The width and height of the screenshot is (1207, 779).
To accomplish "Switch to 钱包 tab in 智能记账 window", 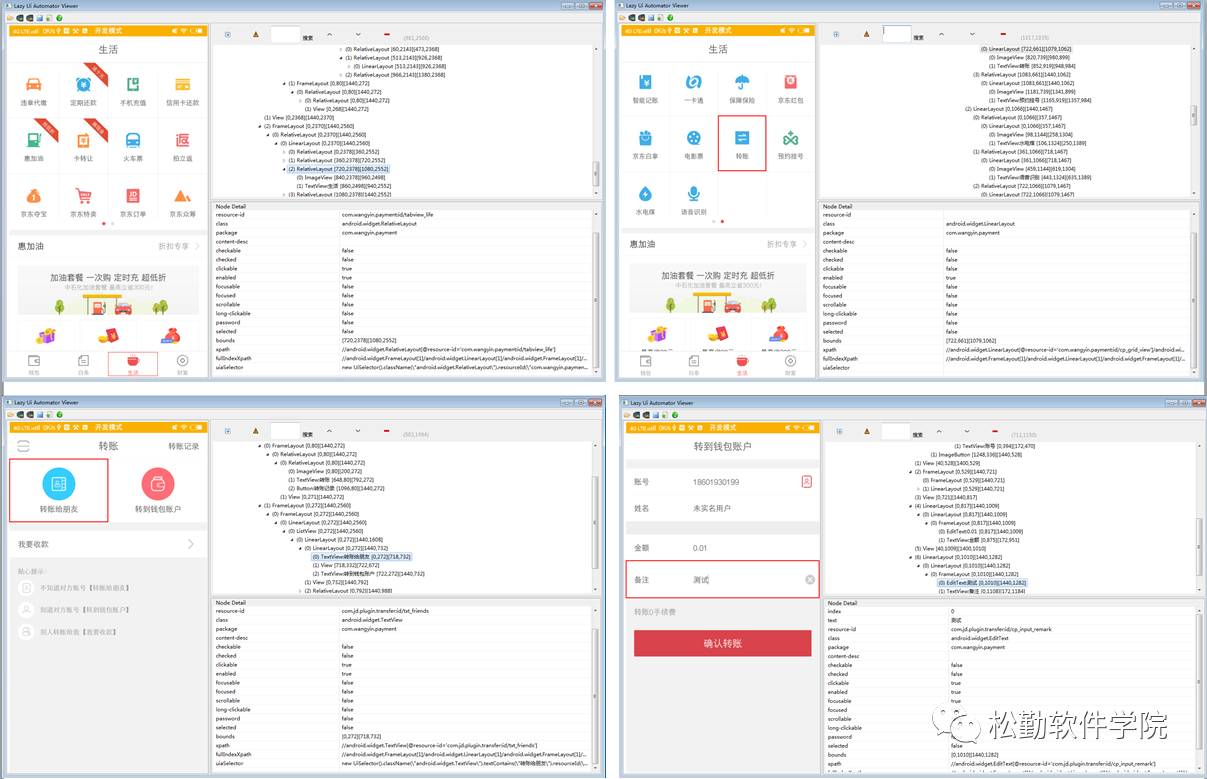I will (x=645, y=364).
